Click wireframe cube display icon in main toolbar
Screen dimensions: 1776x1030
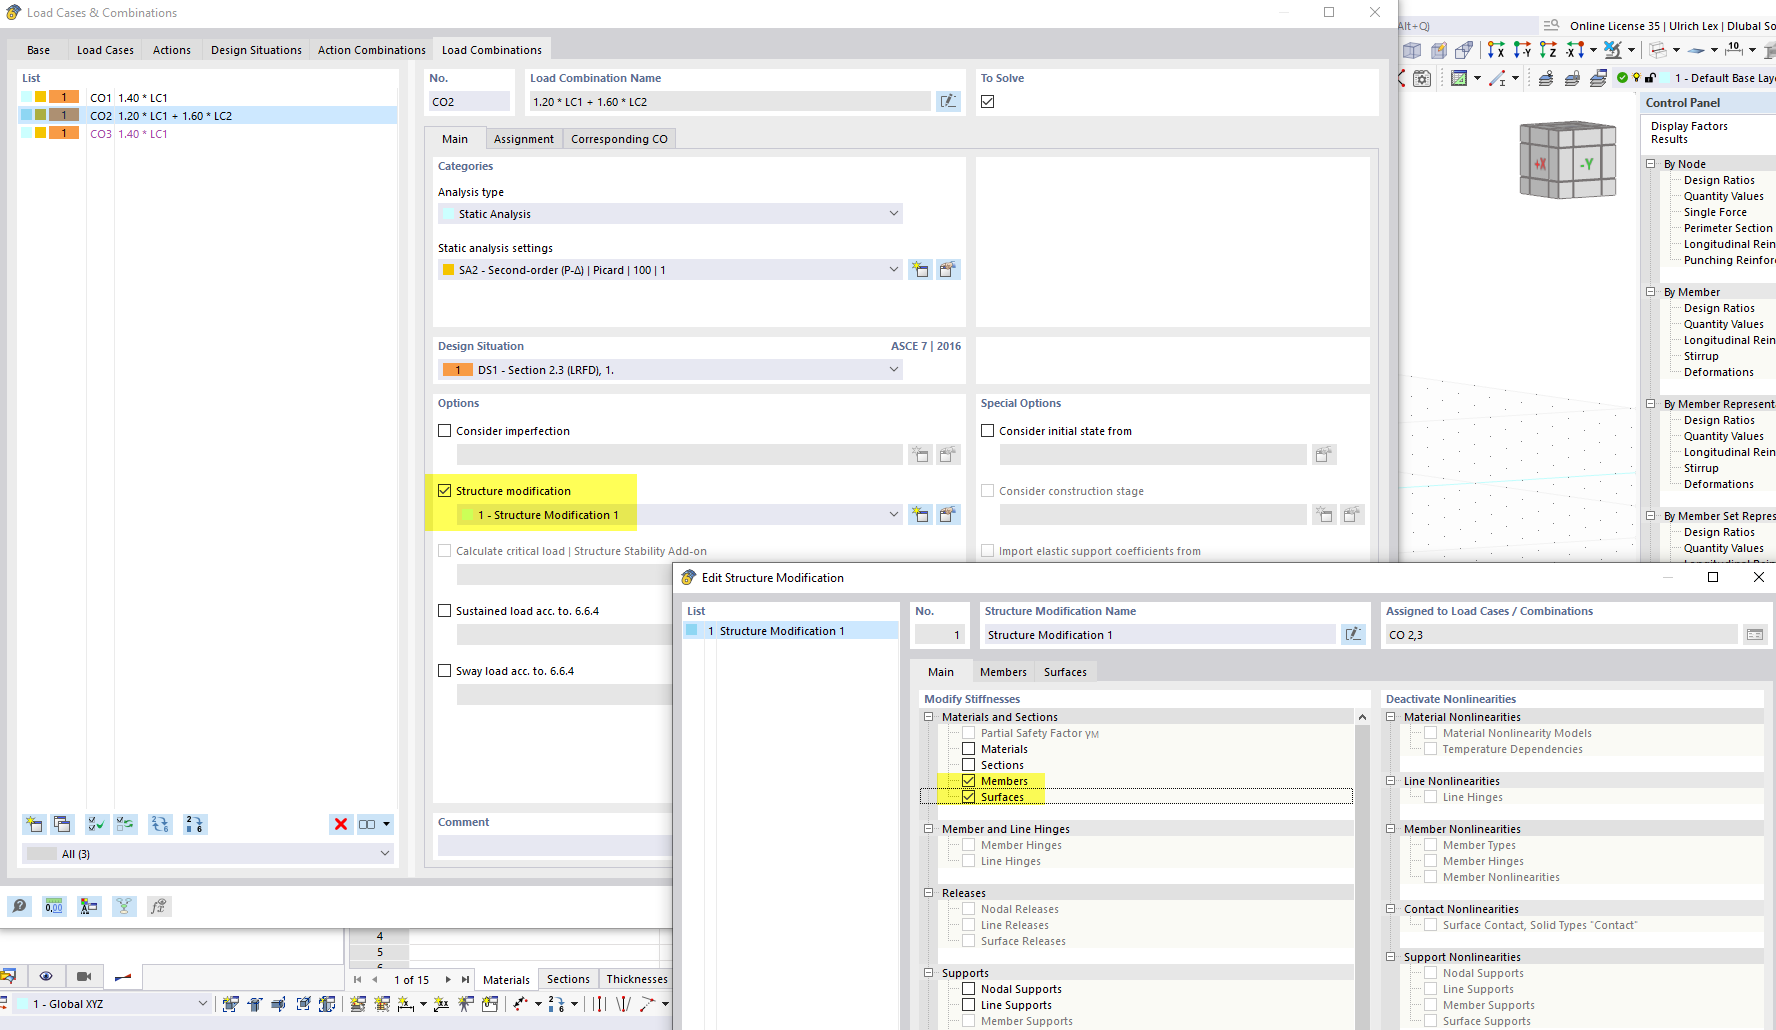[1412, 50]
